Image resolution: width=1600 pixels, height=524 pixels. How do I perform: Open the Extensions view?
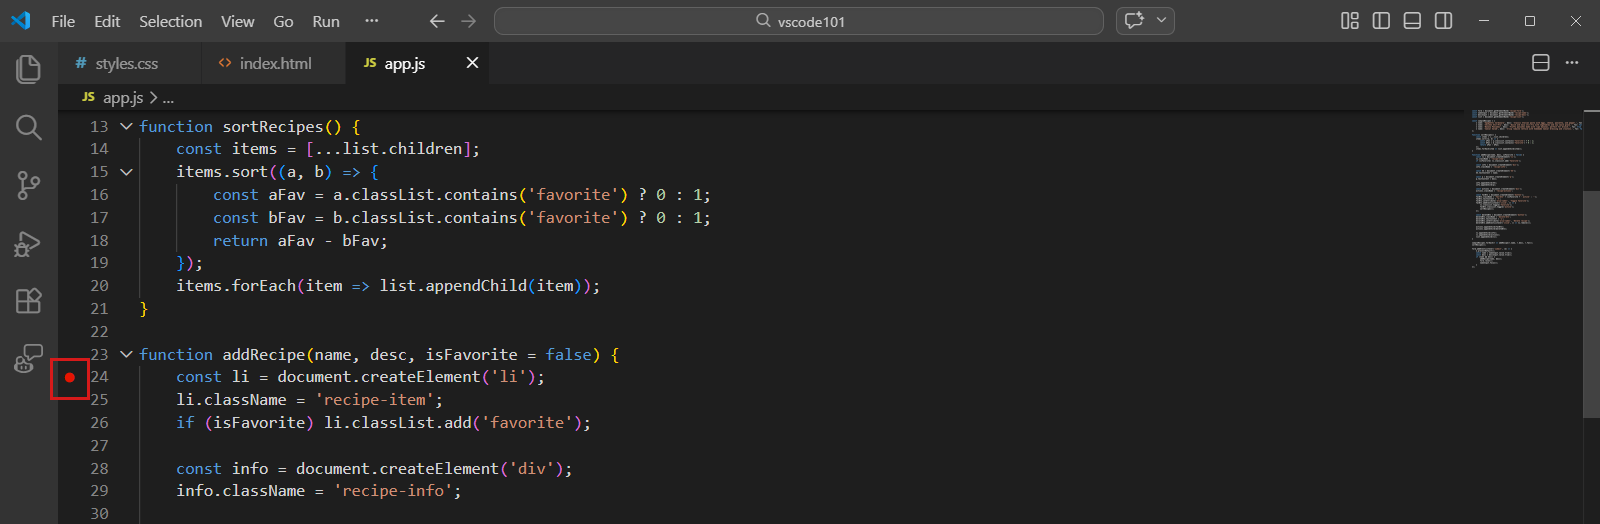click(x=28, y=301)
